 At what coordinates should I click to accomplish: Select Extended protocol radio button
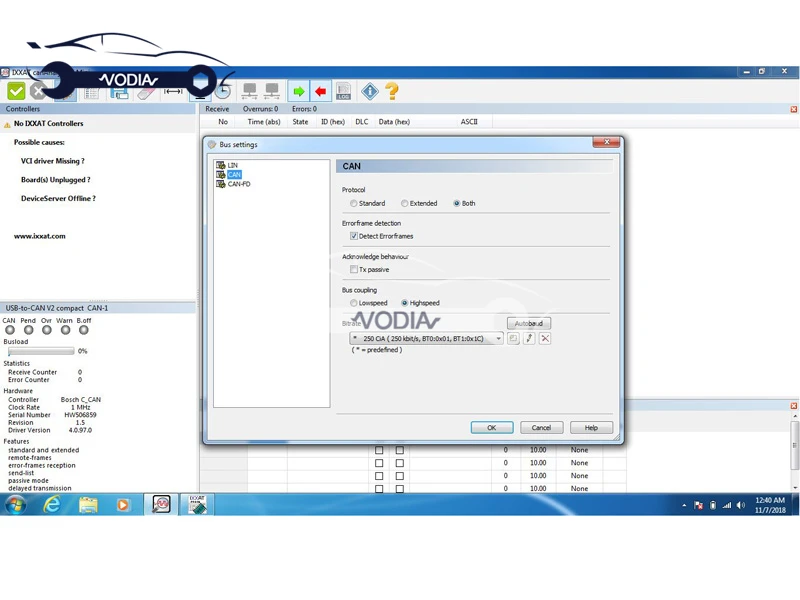click(405, 204)
